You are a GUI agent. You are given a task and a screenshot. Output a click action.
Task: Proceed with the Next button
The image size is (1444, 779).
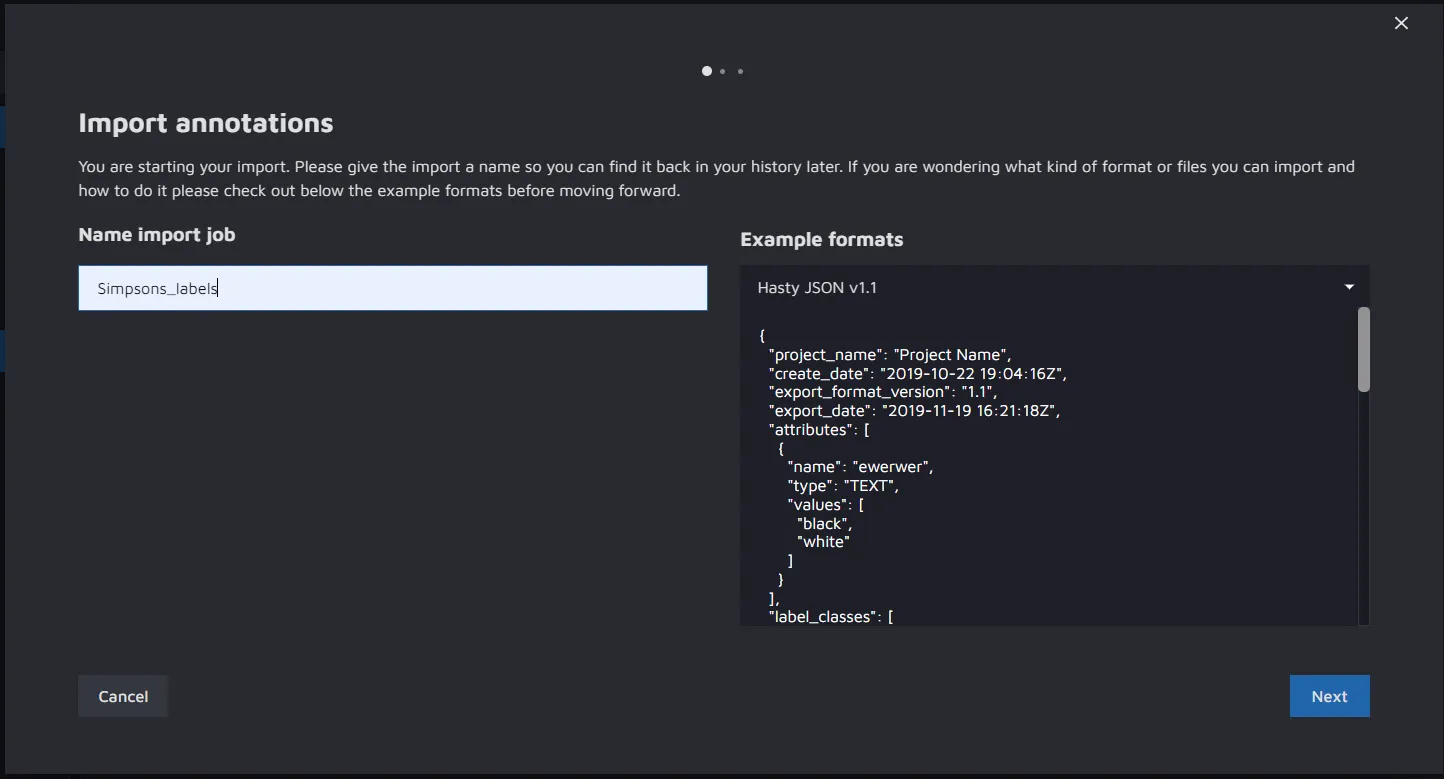tap(1329, 696)
